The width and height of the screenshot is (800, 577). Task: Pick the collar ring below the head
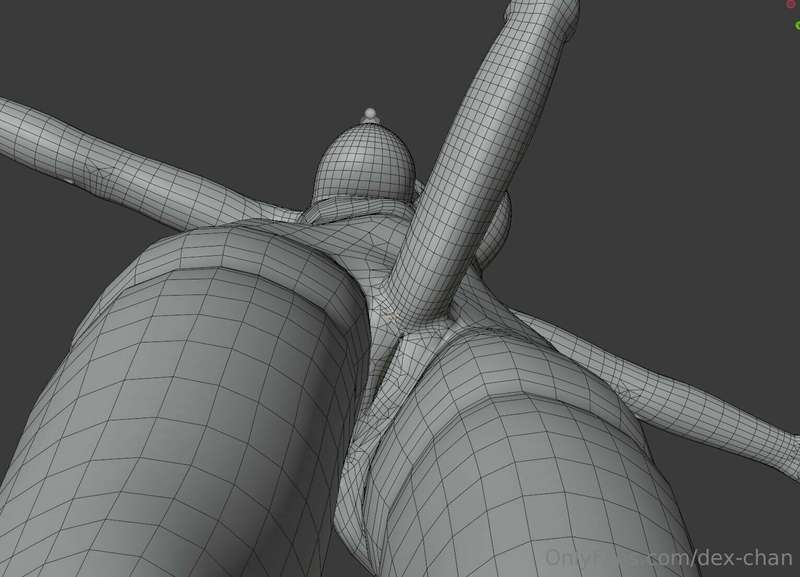click(357, 208)
